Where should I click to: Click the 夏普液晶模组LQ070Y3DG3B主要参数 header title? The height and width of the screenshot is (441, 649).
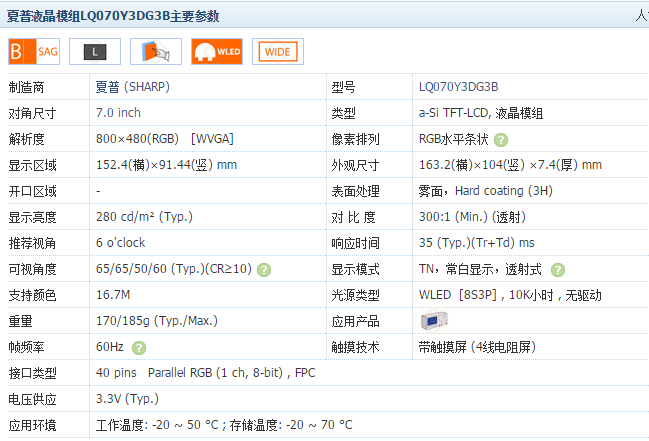pyautogui.click(x=113, y=16)
